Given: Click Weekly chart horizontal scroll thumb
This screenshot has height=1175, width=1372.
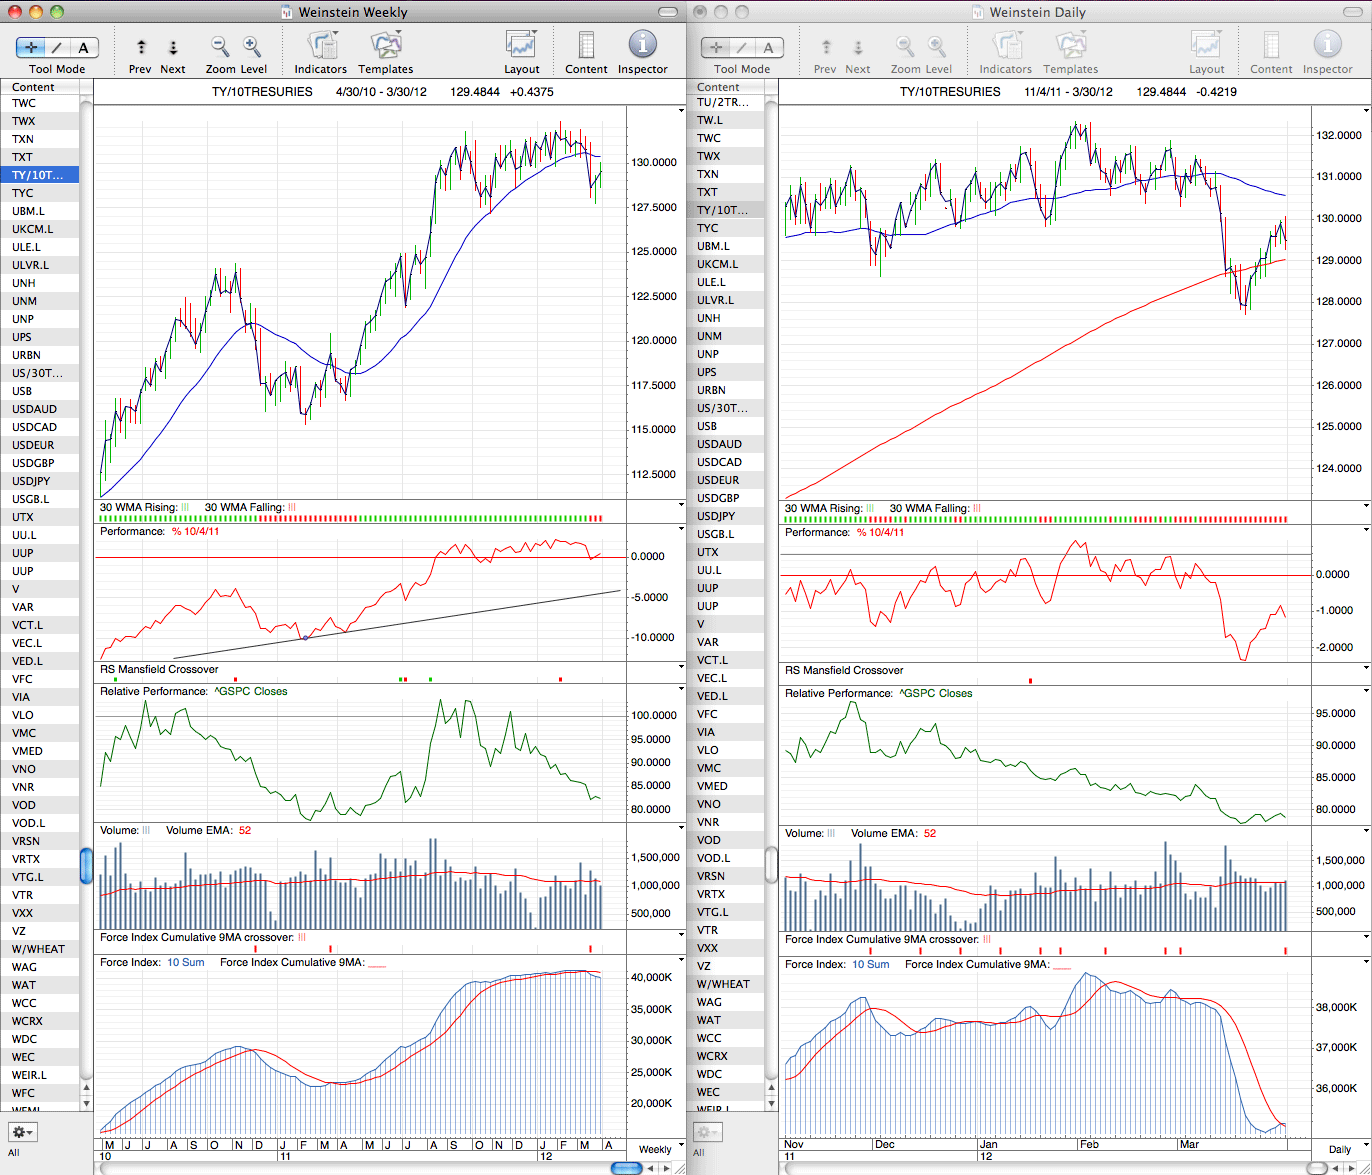Looking at the screenshot, I should click(626, 1168).
